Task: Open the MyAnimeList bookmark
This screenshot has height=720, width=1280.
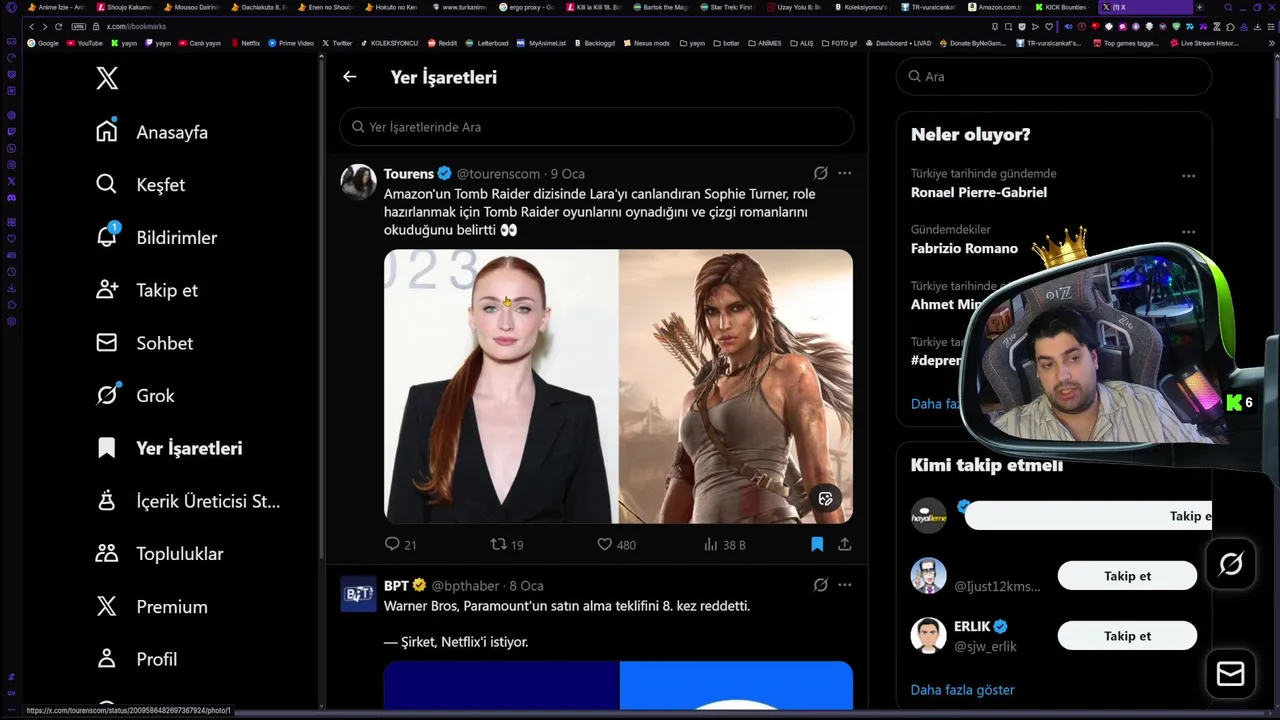Action: pyautogui.click(x=541, y=43)
